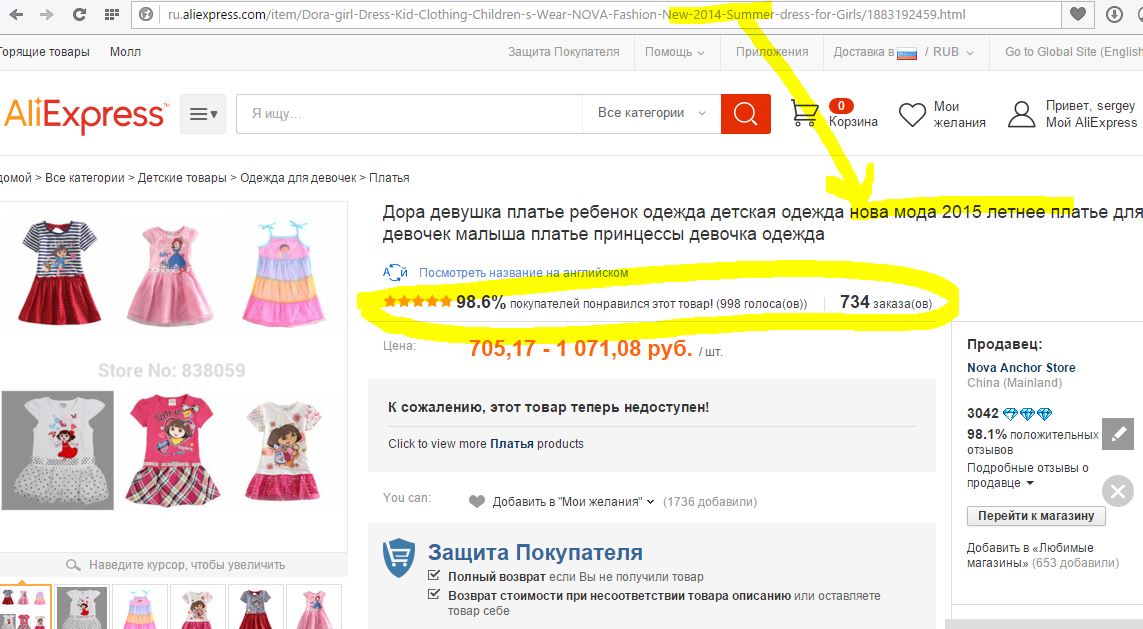Expand the Помощь dropdown

(675, 52)
